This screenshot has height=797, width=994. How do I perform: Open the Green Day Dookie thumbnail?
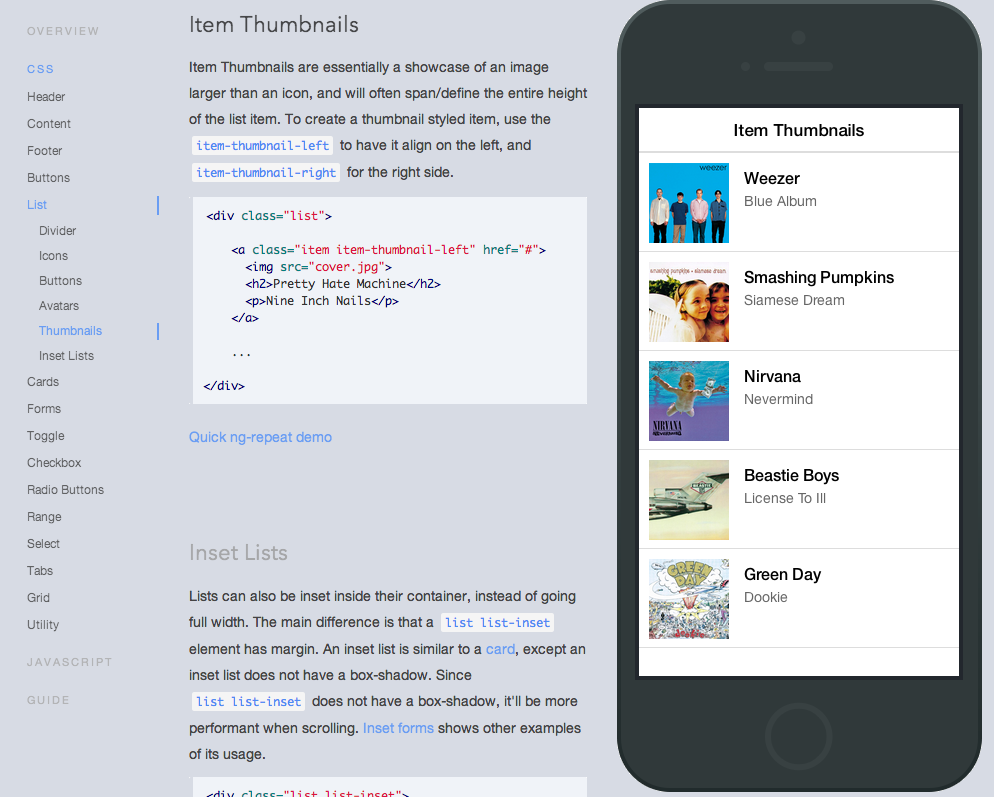tap(688, 598)
